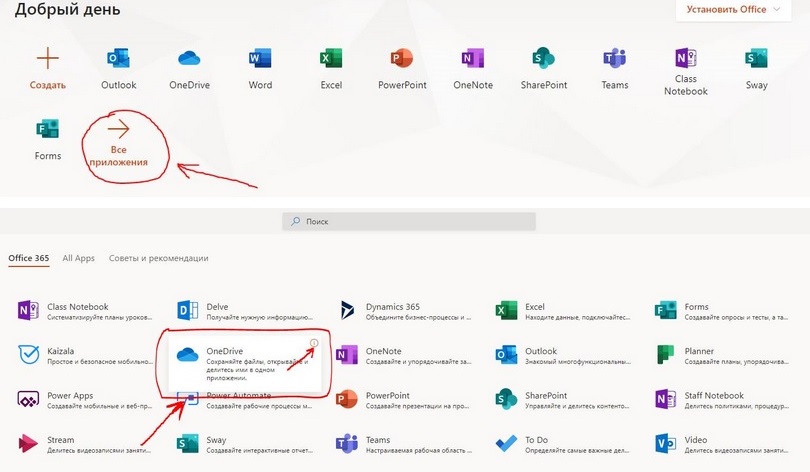Open Outlook from the top app row
Image resolution: width=810 pixels, height=472 pixels.
click(118, 68)
